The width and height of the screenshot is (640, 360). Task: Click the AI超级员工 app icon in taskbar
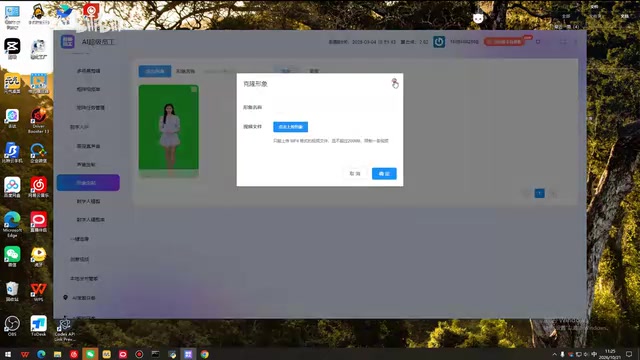point(188,354)
